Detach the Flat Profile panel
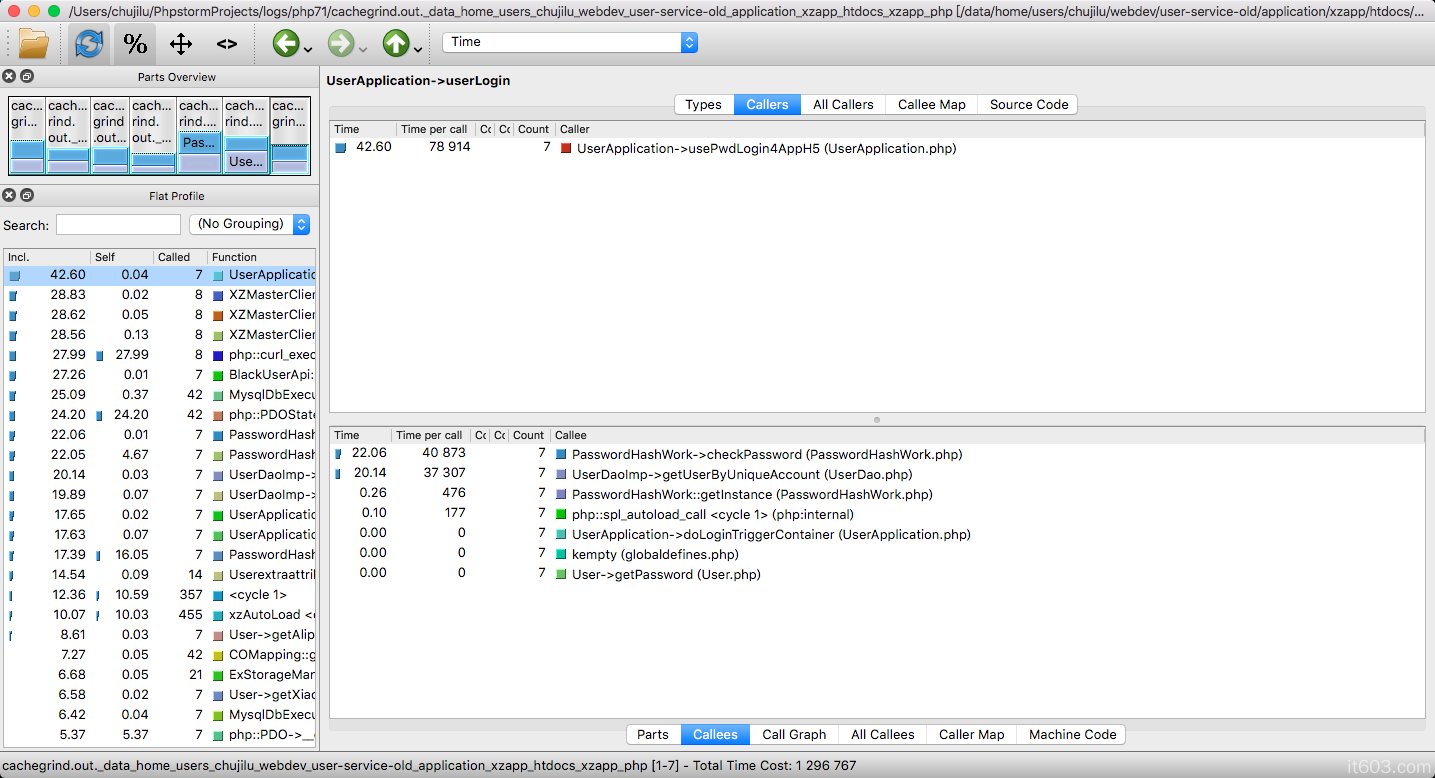This screenshot has height=778, width=1435. [x=27, y=196]
